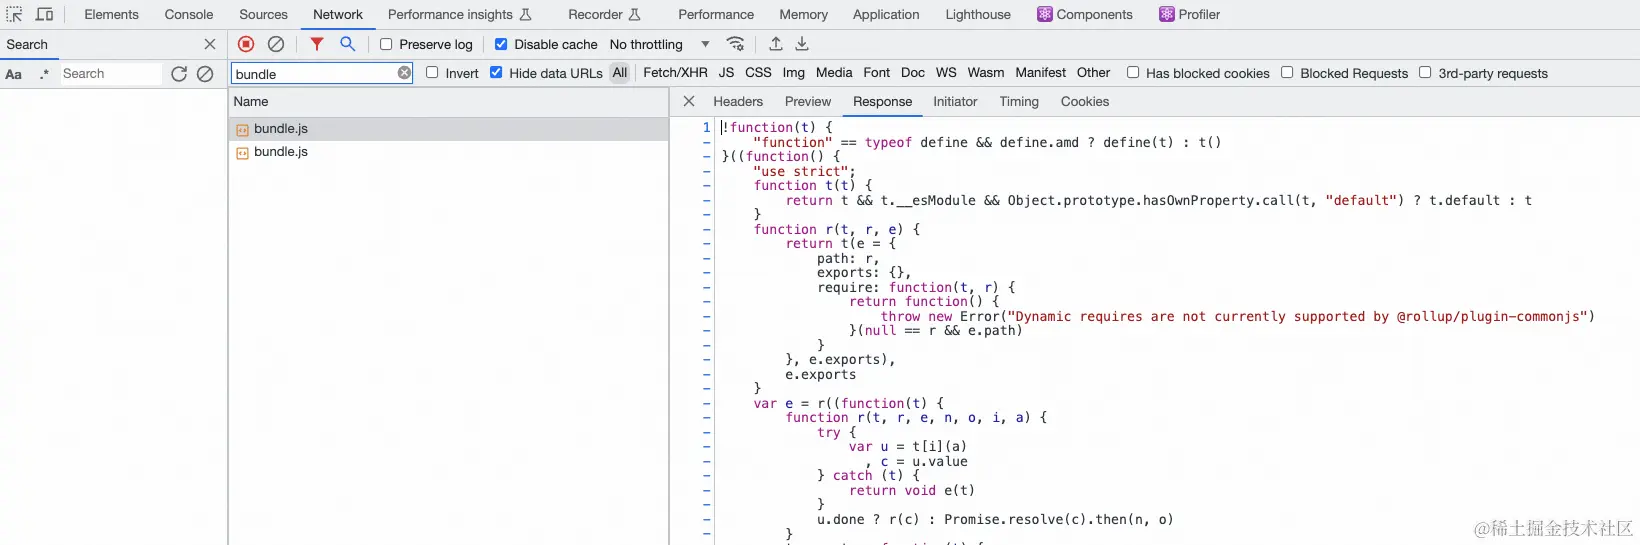The width and height of the screenshot is (1640, 545).
Task: Clear the bundle filter text
Action: coord(404,73)
